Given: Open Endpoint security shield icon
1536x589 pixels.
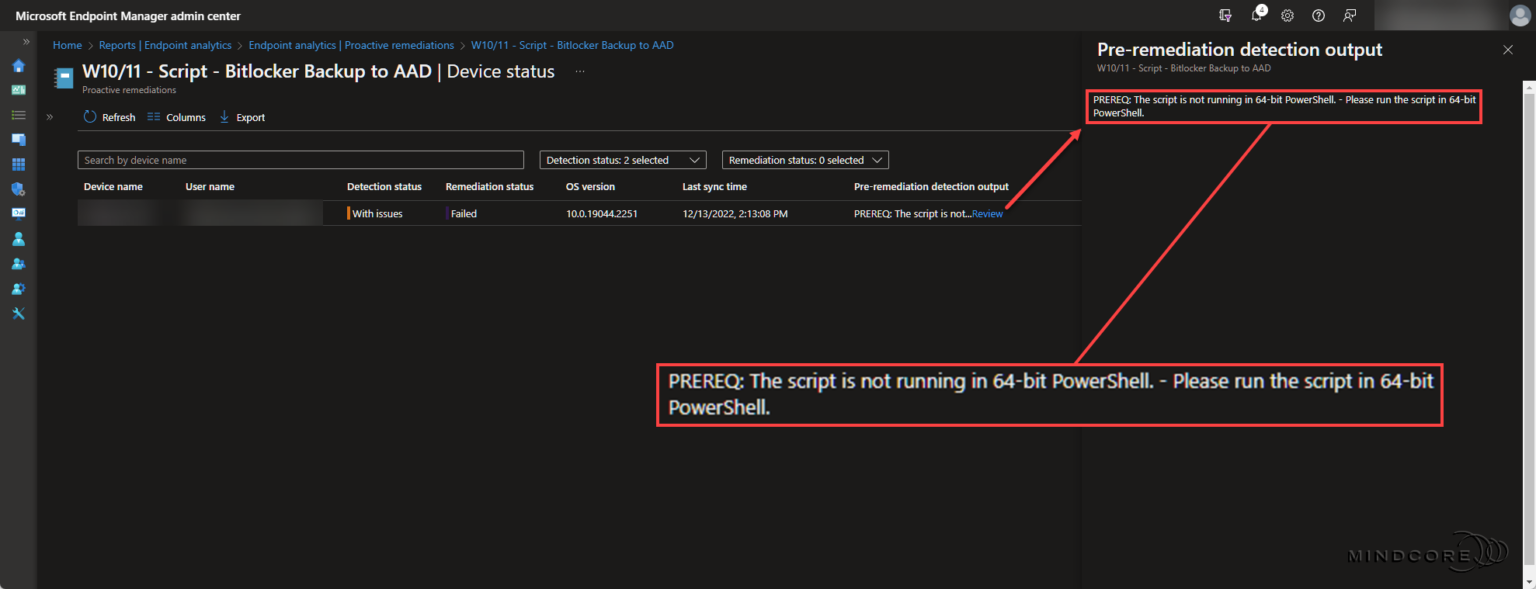Looking at the screenshot, I should (18, 188).
